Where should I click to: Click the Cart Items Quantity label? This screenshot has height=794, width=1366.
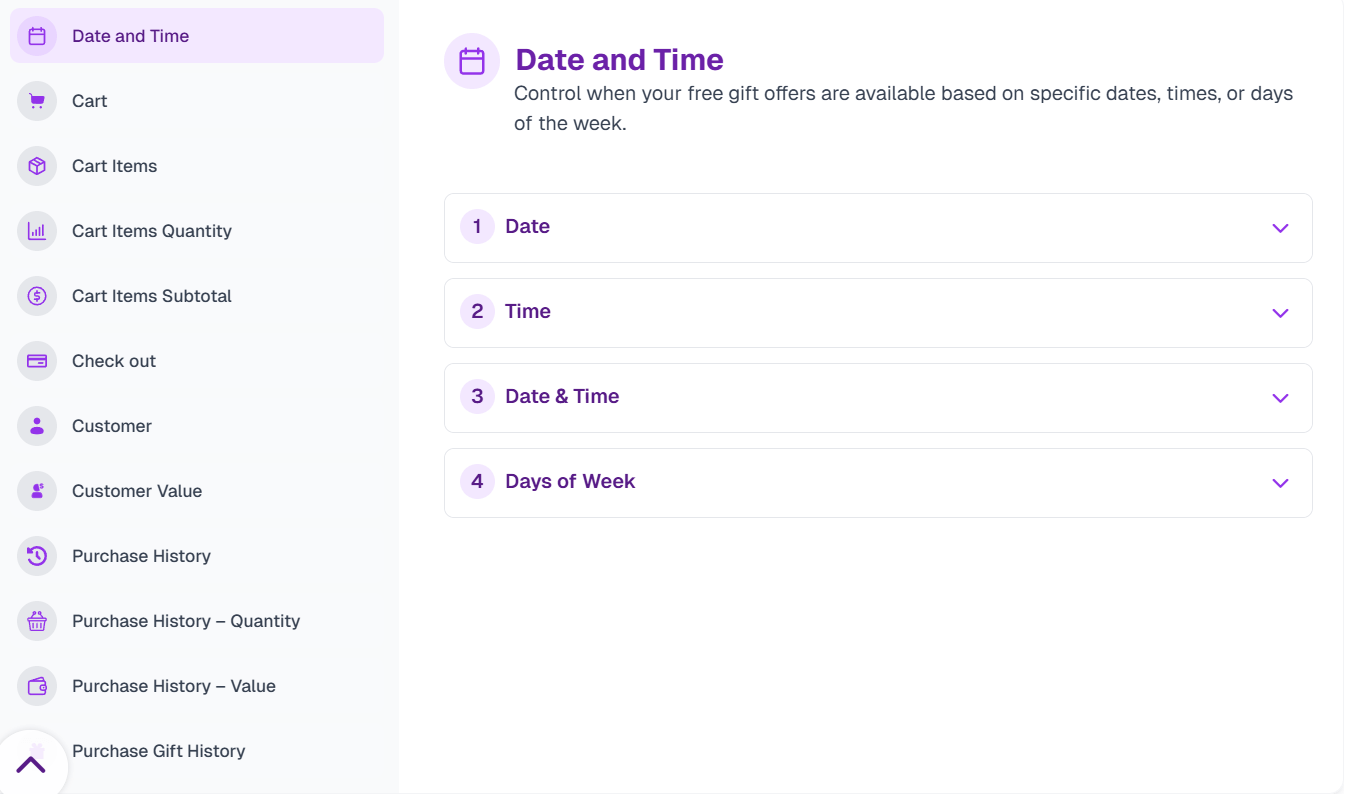click(152, 231)
